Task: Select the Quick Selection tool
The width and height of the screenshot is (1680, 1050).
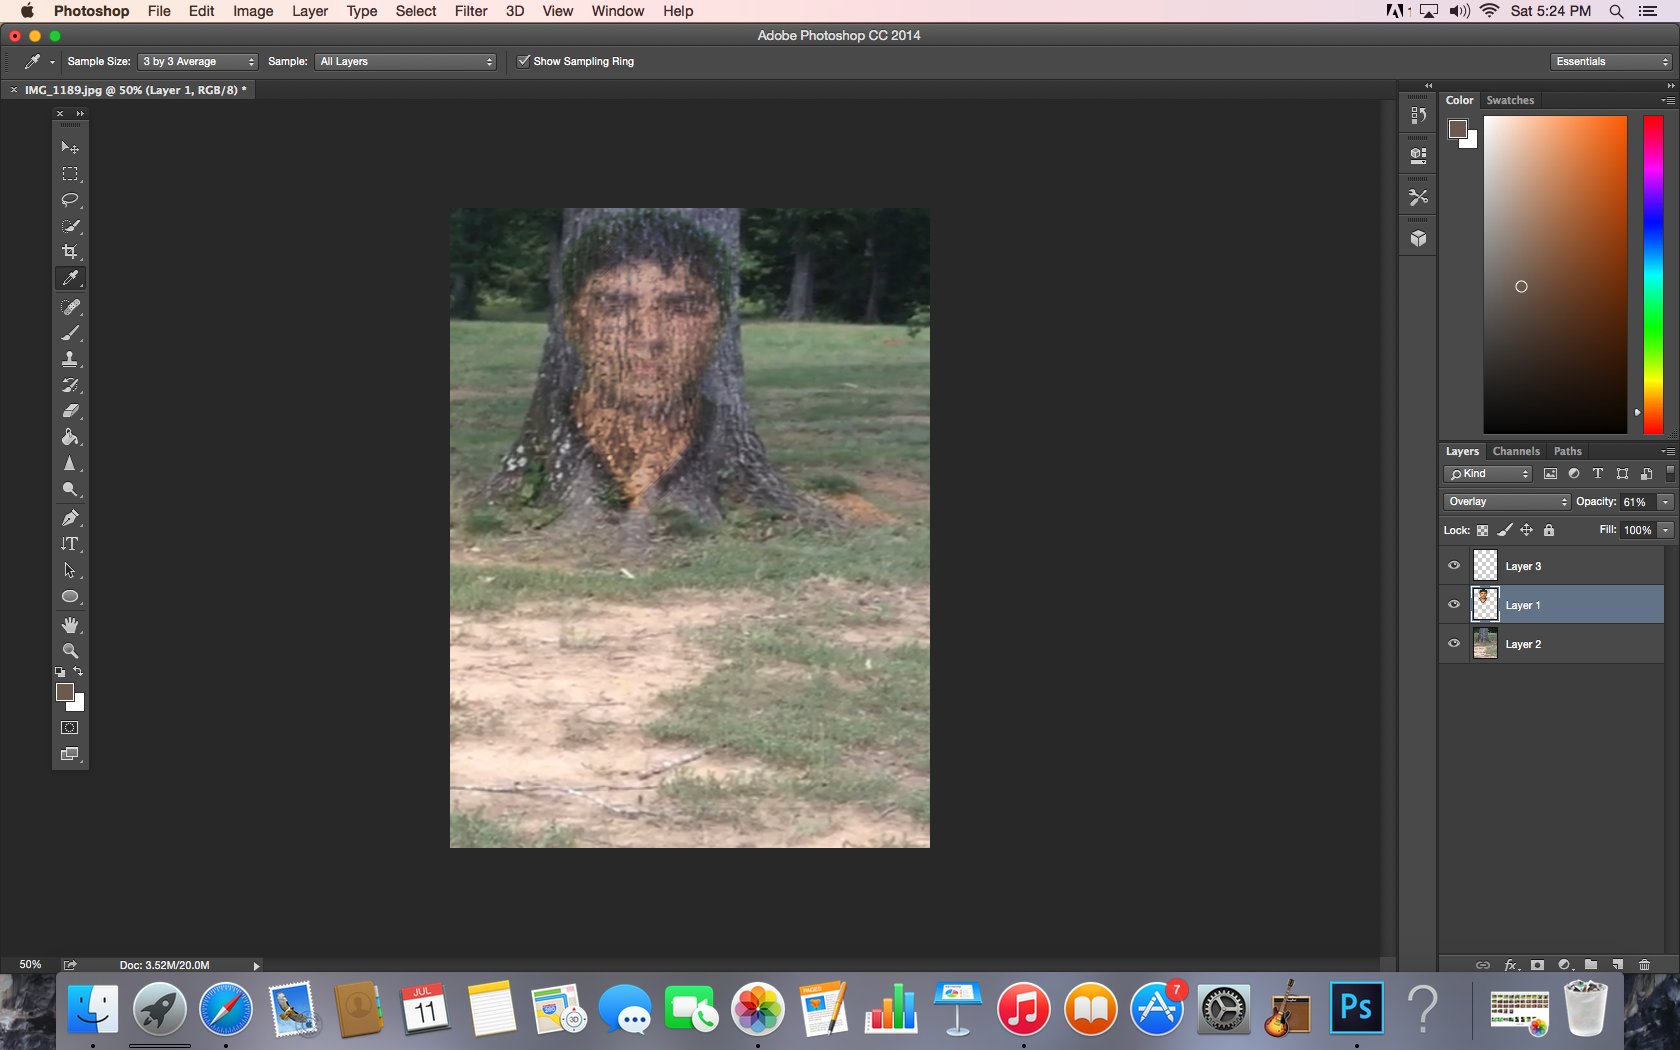Action: click(70, 226)
